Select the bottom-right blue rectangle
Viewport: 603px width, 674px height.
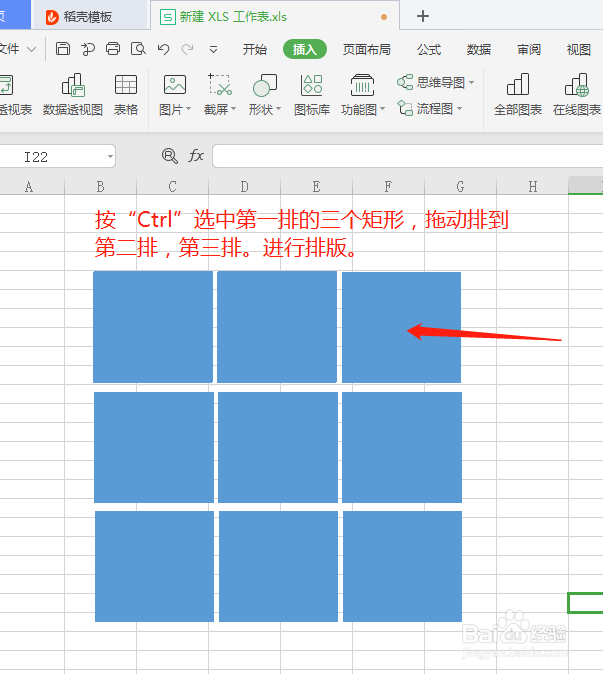pyautogui.click(x=402, y=566)
